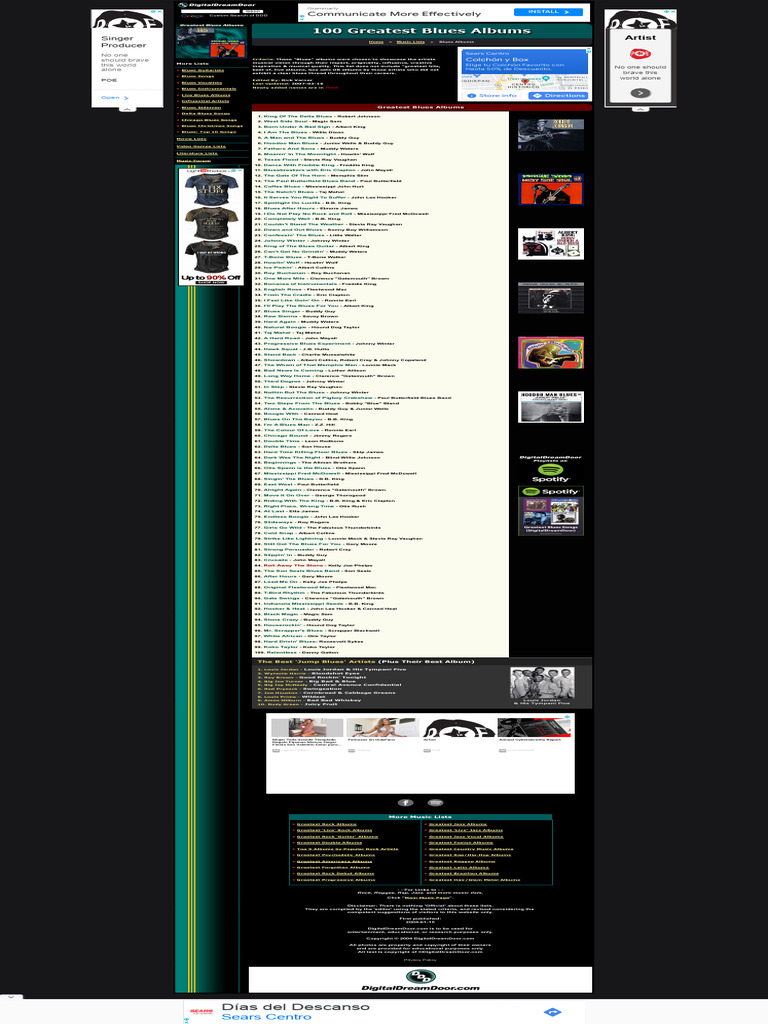
Task: Click Directions in the Sears ad
Action: [558, 95]
